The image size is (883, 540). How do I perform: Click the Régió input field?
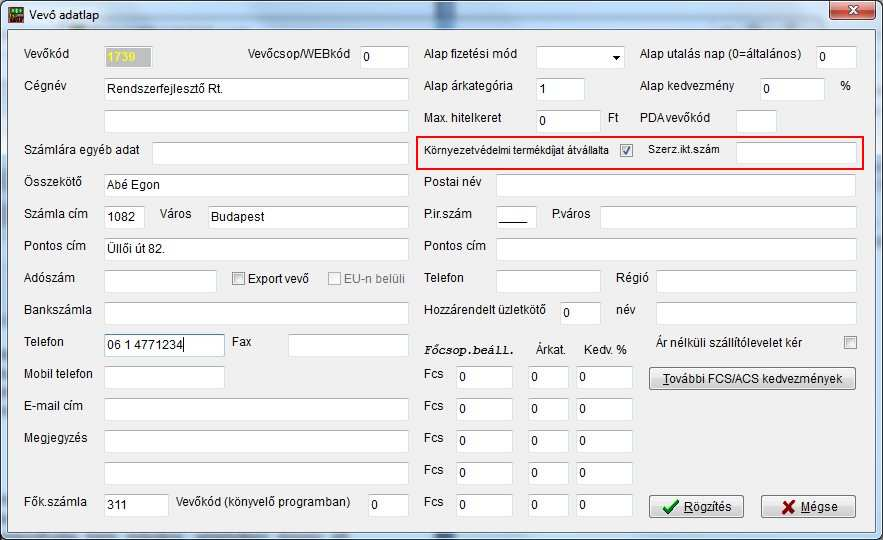[x=757, y=281]
